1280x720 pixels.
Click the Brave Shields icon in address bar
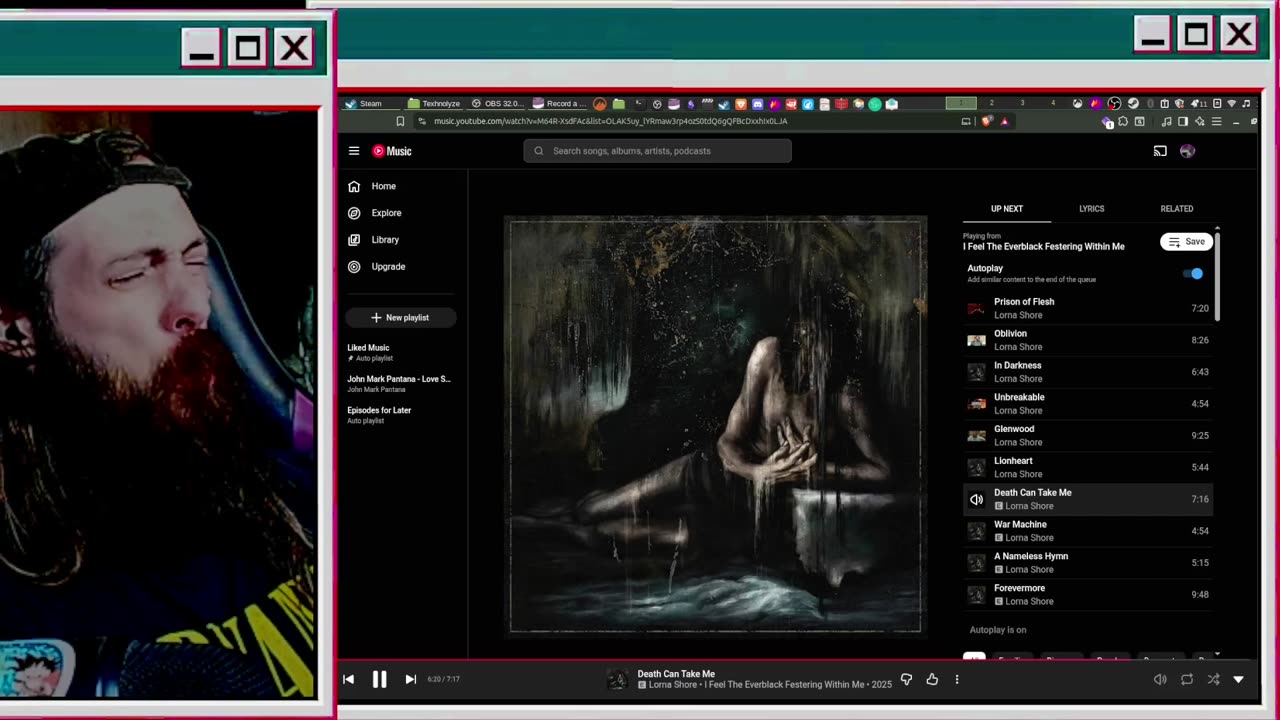pyautogui.click(x=987, y=121)
